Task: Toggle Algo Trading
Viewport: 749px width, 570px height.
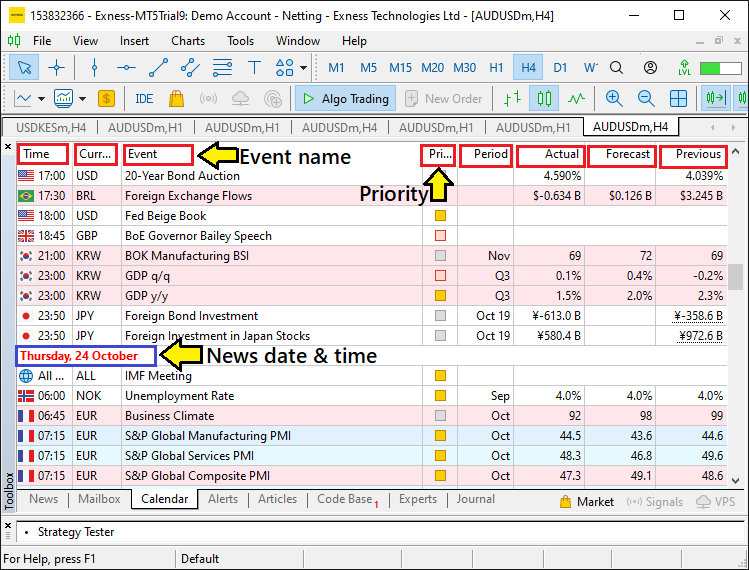Action: [x=345, y=98]
